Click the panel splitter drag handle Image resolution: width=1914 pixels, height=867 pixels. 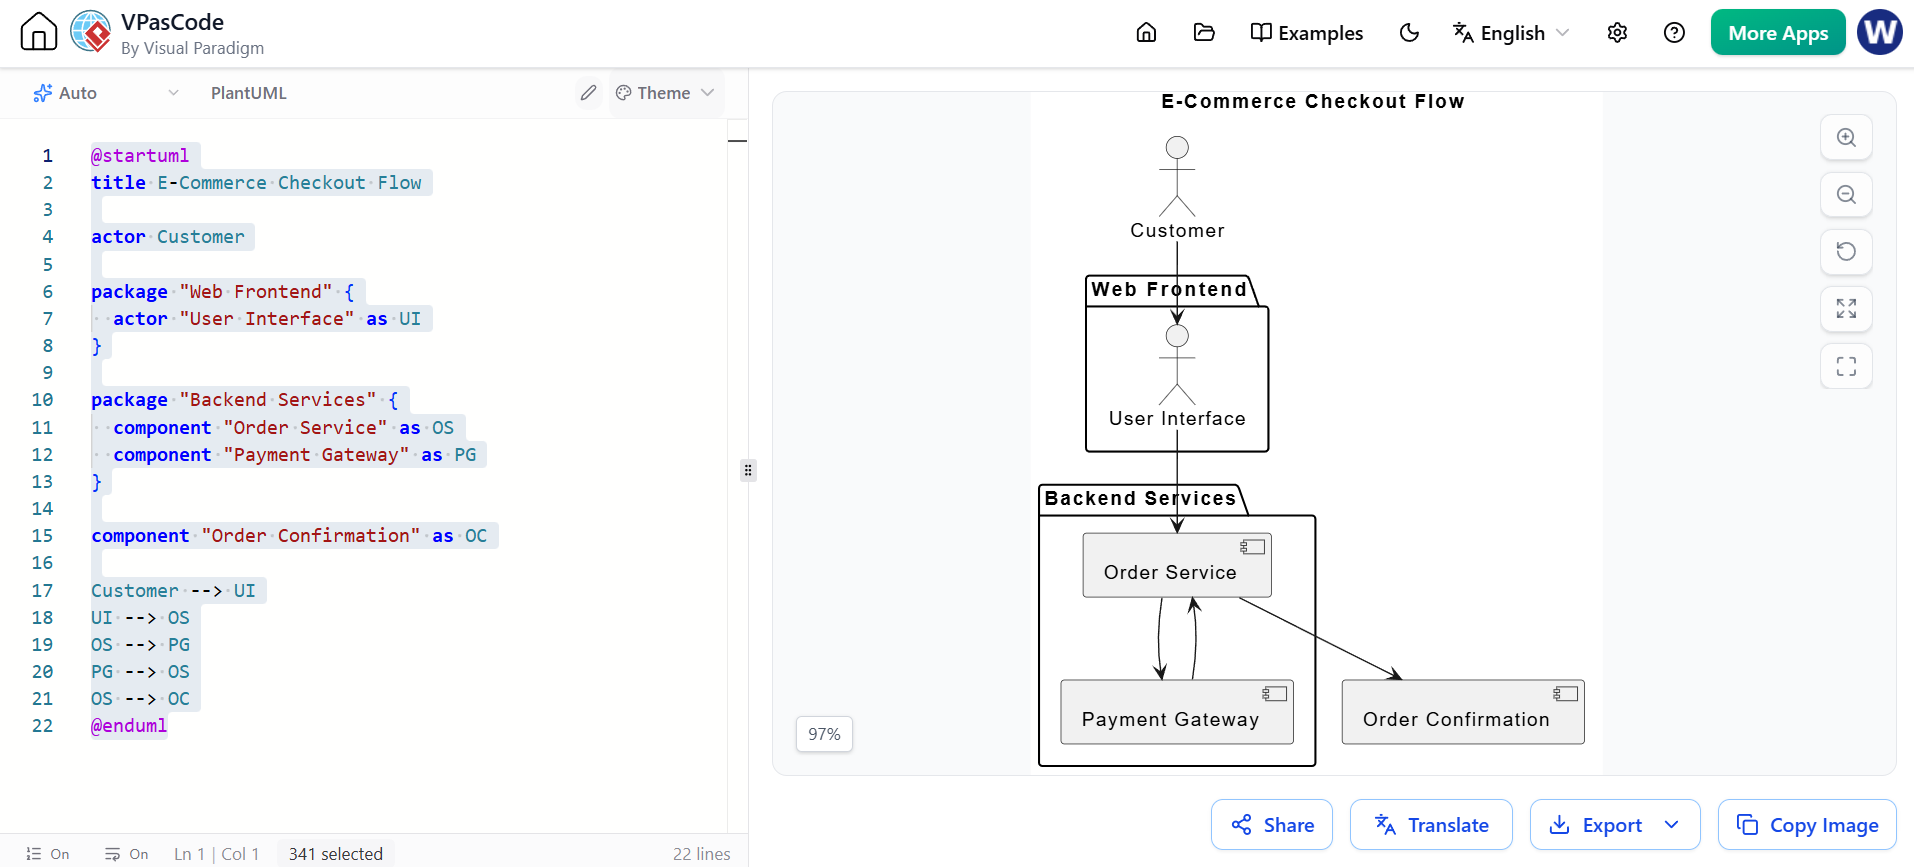pyautogui.click(x=748, y=470)
